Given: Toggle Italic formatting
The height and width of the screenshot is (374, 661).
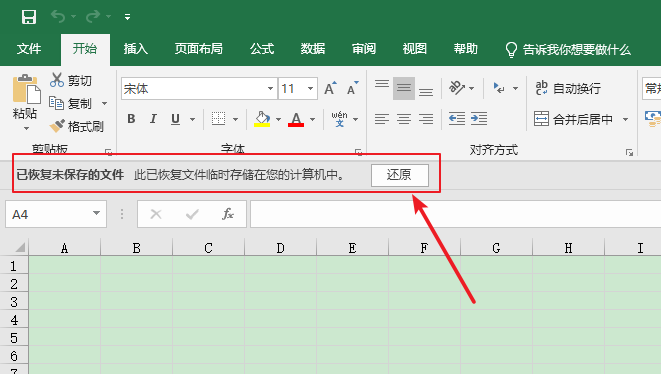Looking at the screenshot, I should tap(153, 119).
